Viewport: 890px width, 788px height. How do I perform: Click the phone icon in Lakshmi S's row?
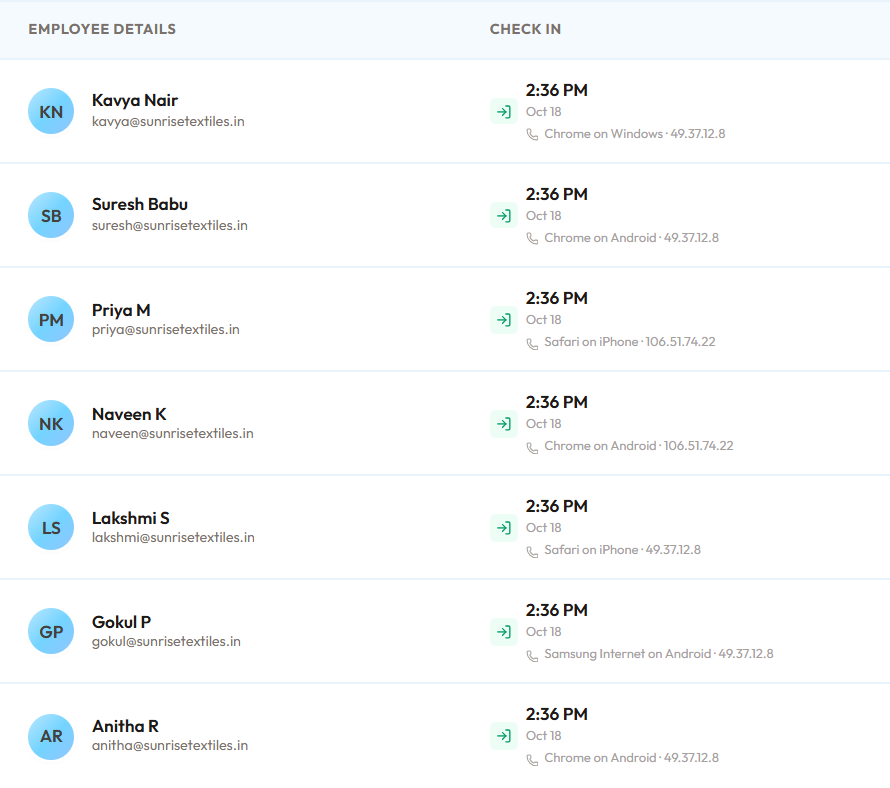point(532,552)
